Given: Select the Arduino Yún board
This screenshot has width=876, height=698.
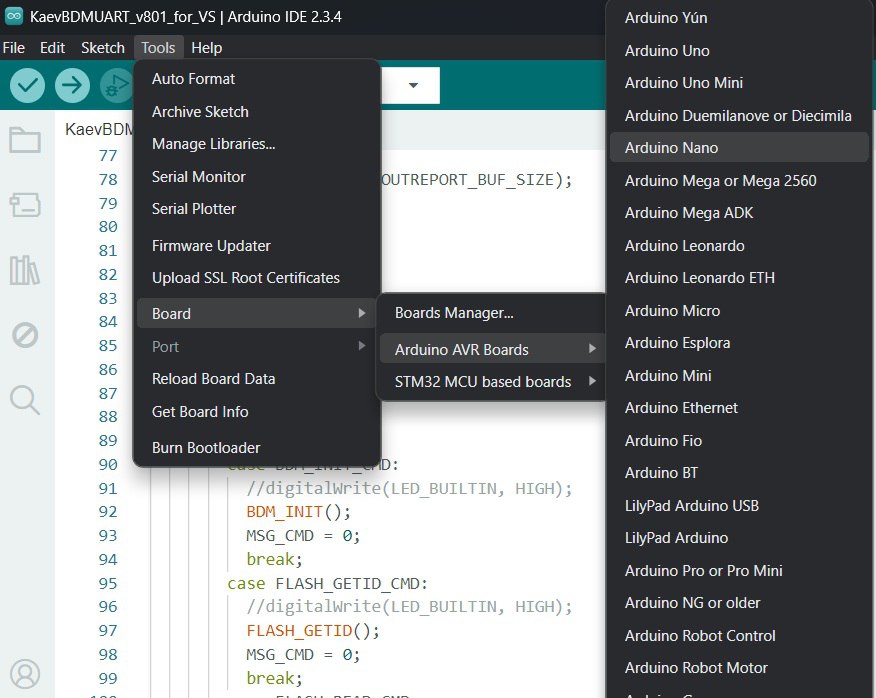Looking at the screenshot, I should (739, 18).
